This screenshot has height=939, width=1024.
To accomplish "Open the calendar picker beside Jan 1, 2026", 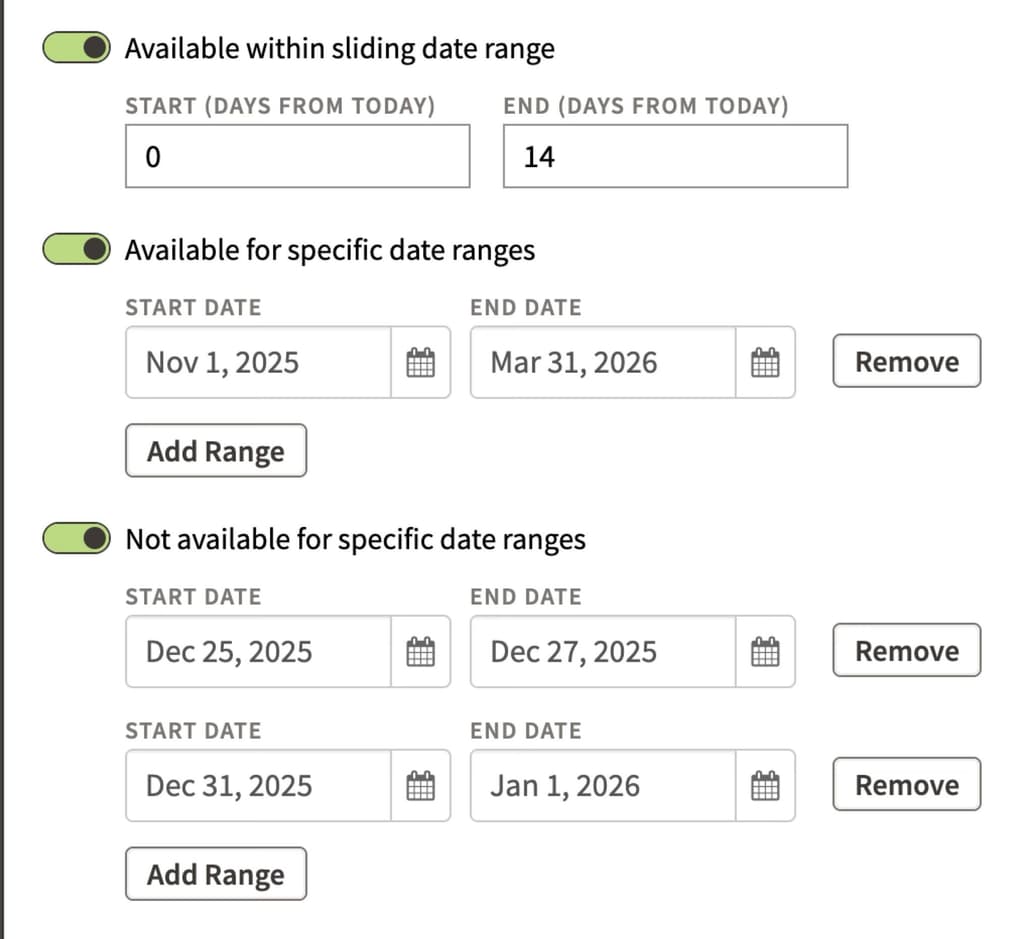I will (765, 786).
